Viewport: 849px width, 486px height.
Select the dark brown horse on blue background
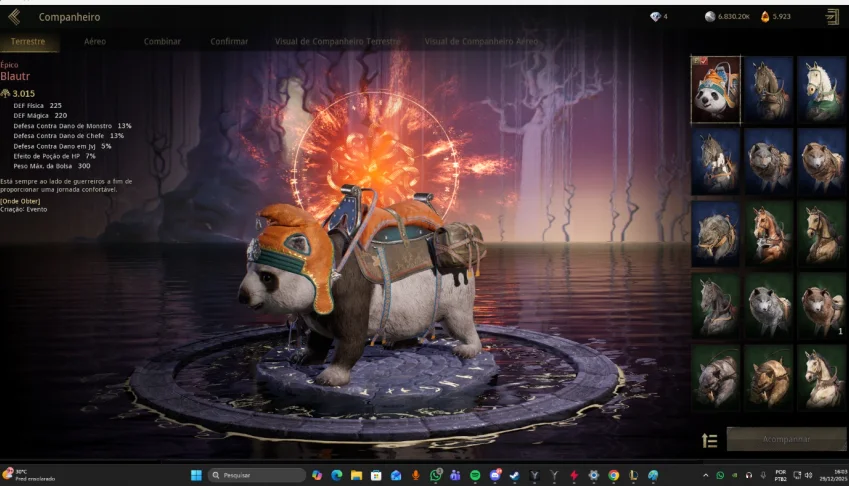(768, 89)
